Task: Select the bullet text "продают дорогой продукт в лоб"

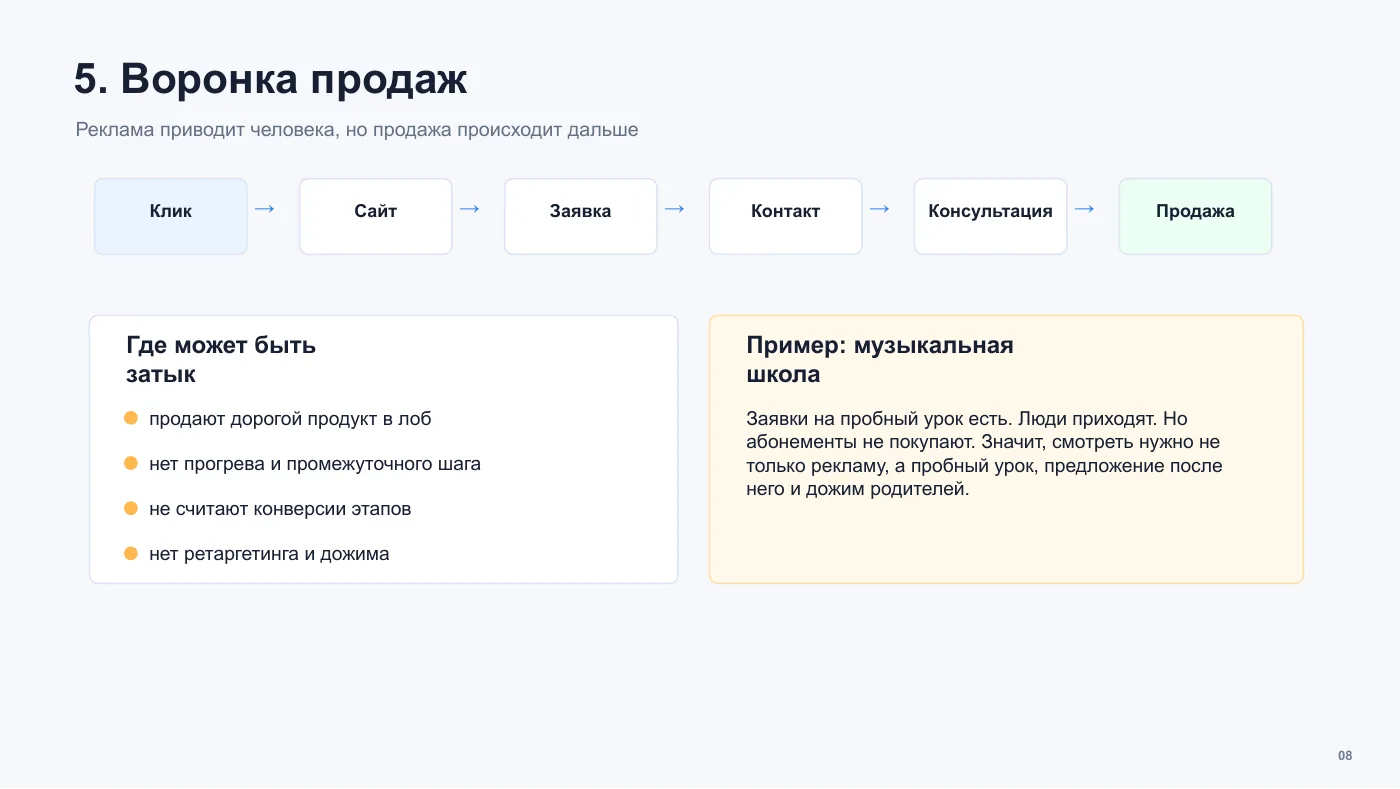Action: tap(290, 419)
